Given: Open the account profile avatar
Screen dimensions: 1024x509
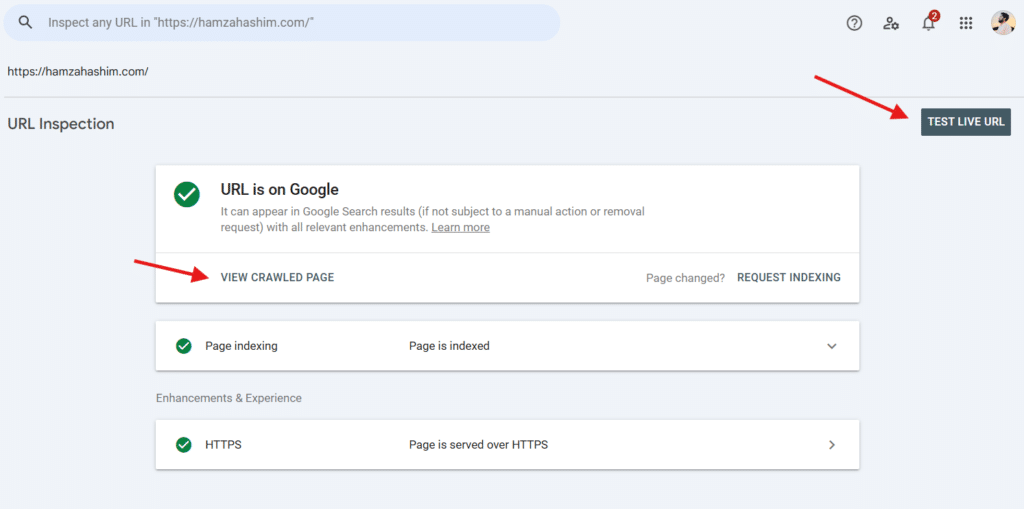Looking at the screenshot, I should [x=1002, y=23].
